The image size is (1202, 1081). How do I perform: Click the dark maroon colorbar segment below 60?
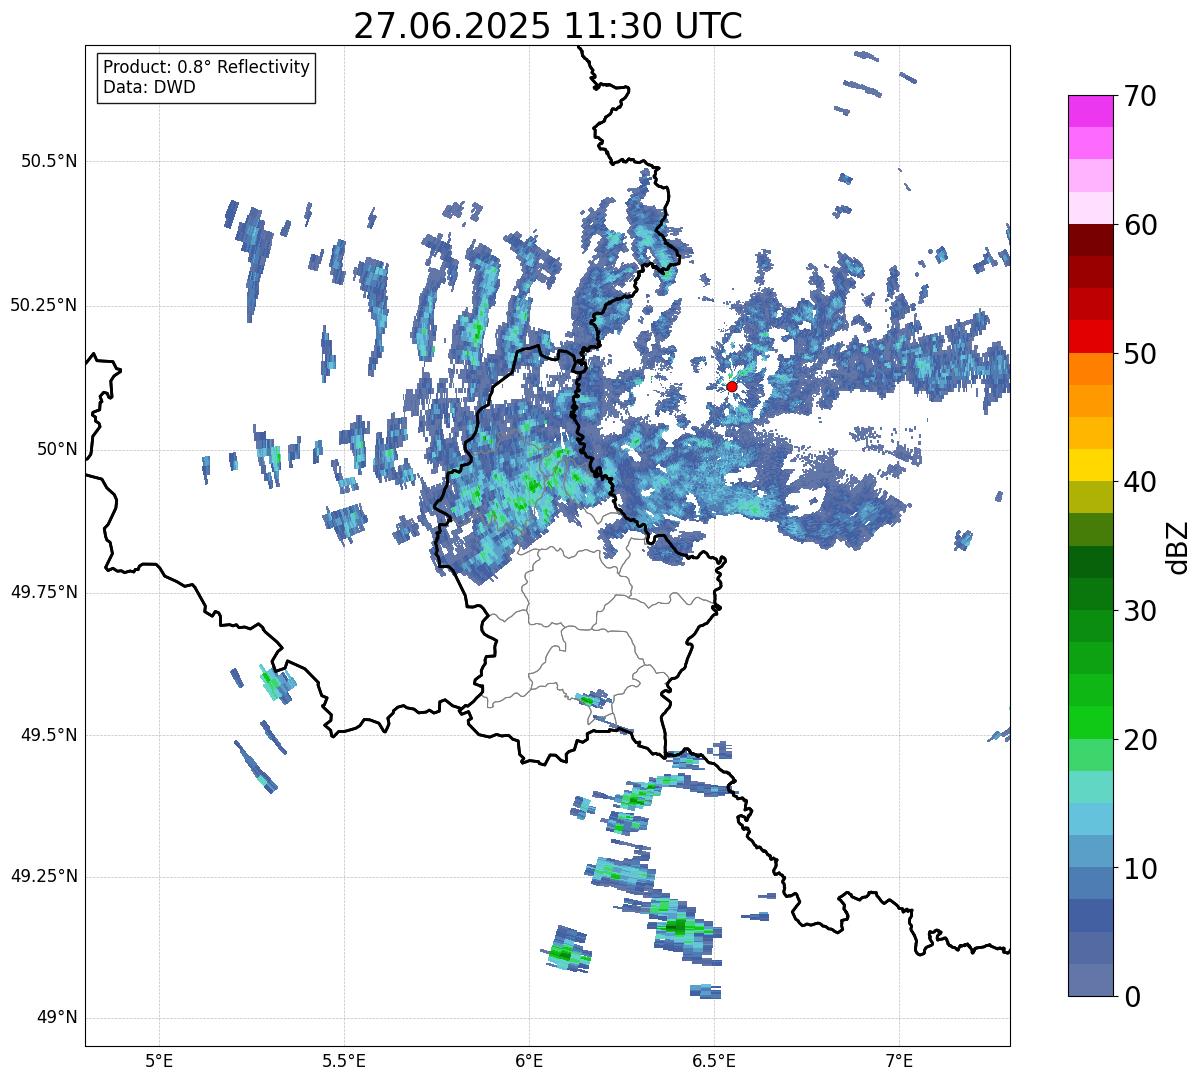(x=1091, y=240)
